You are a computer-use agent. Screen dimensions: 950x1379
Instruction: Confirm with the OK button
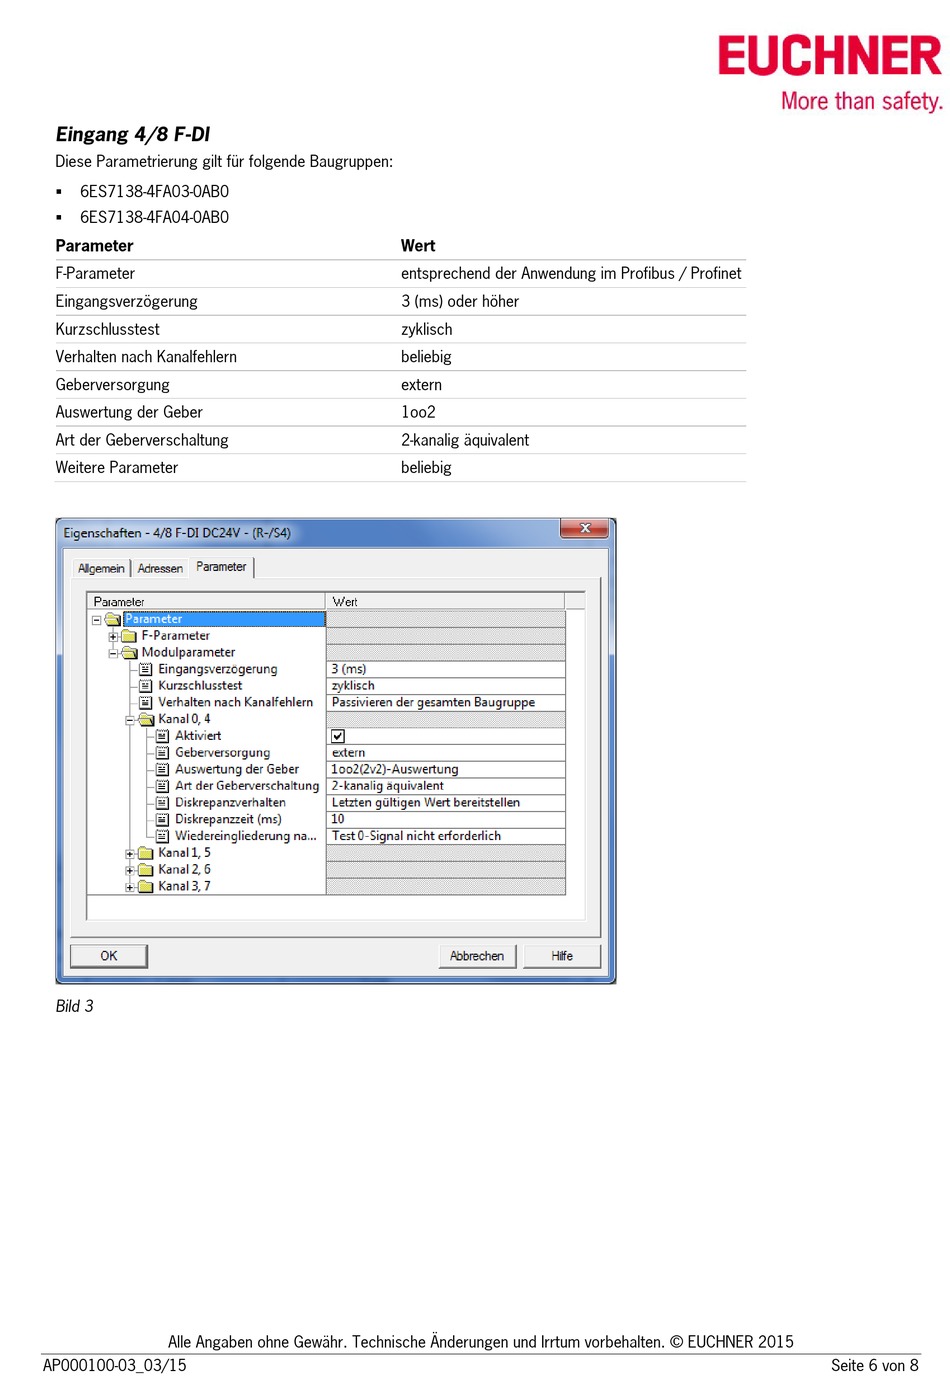point(109,956)
